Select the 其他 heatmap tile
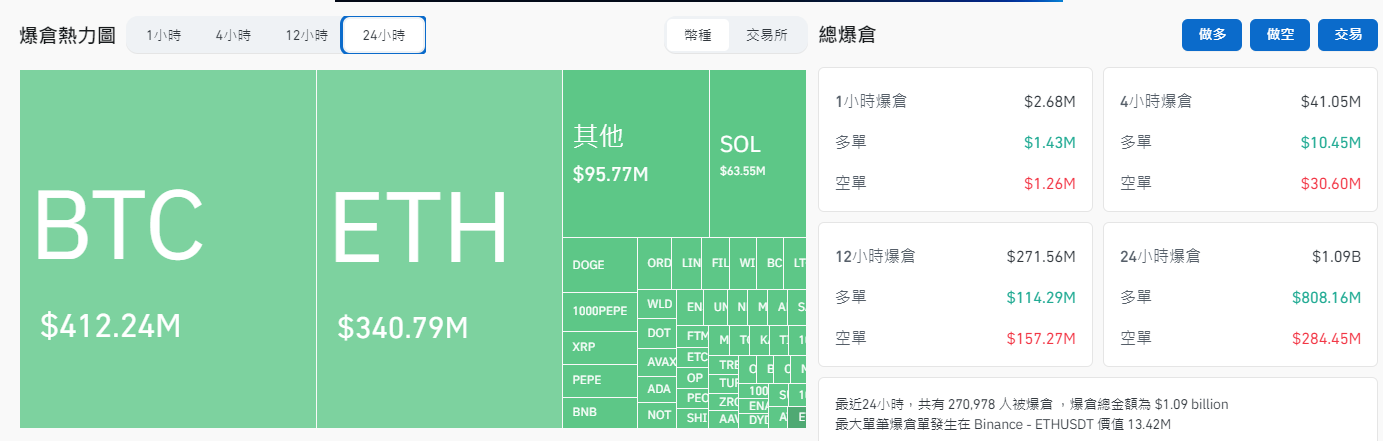 click(x=636, y=153)
